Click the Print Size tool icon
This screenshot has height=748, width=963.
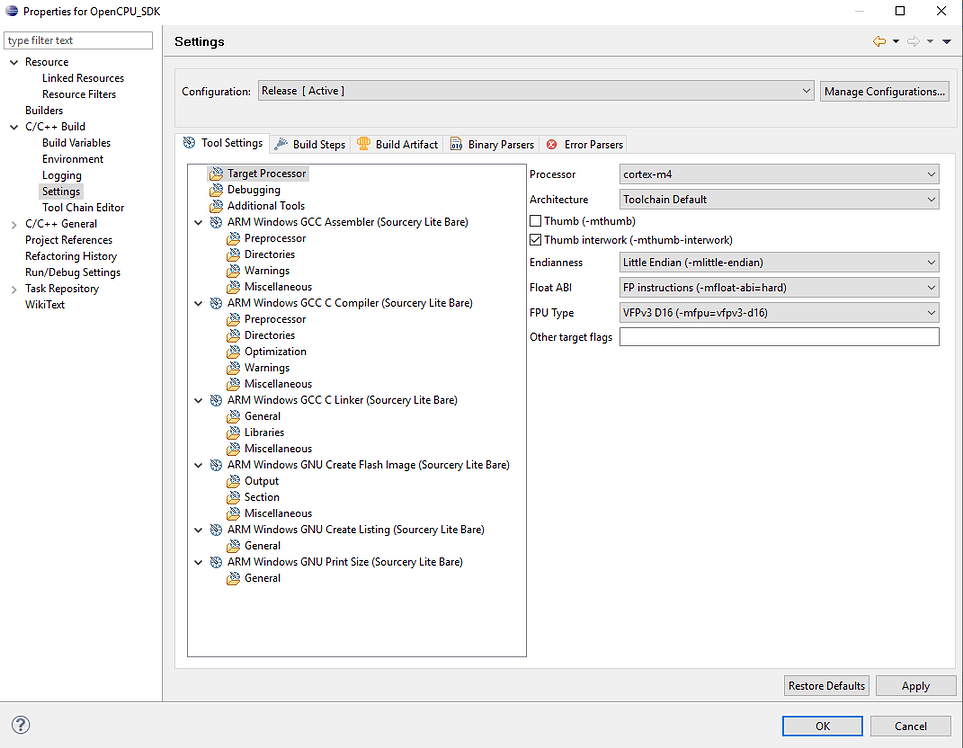coord(216,562)
